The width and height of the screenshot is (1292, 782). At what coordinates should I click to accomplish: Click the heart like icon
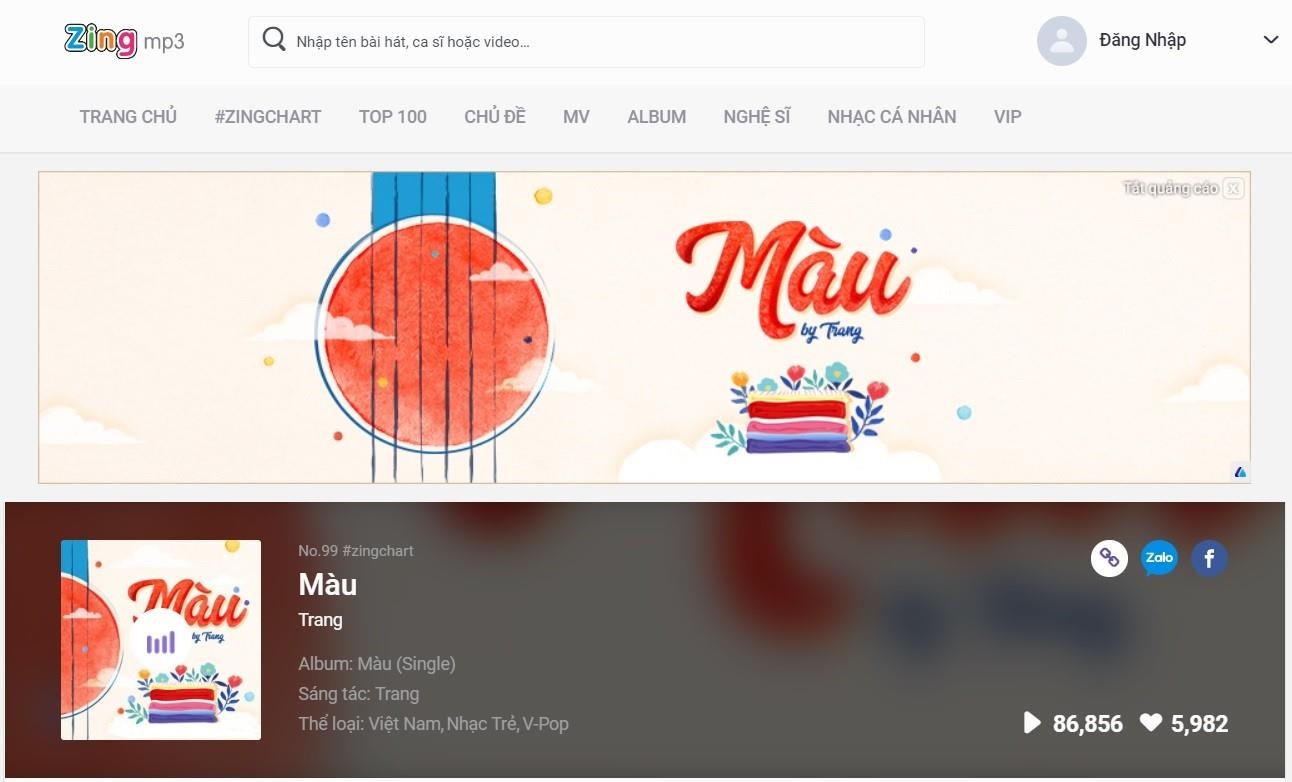click(1151, 722)
